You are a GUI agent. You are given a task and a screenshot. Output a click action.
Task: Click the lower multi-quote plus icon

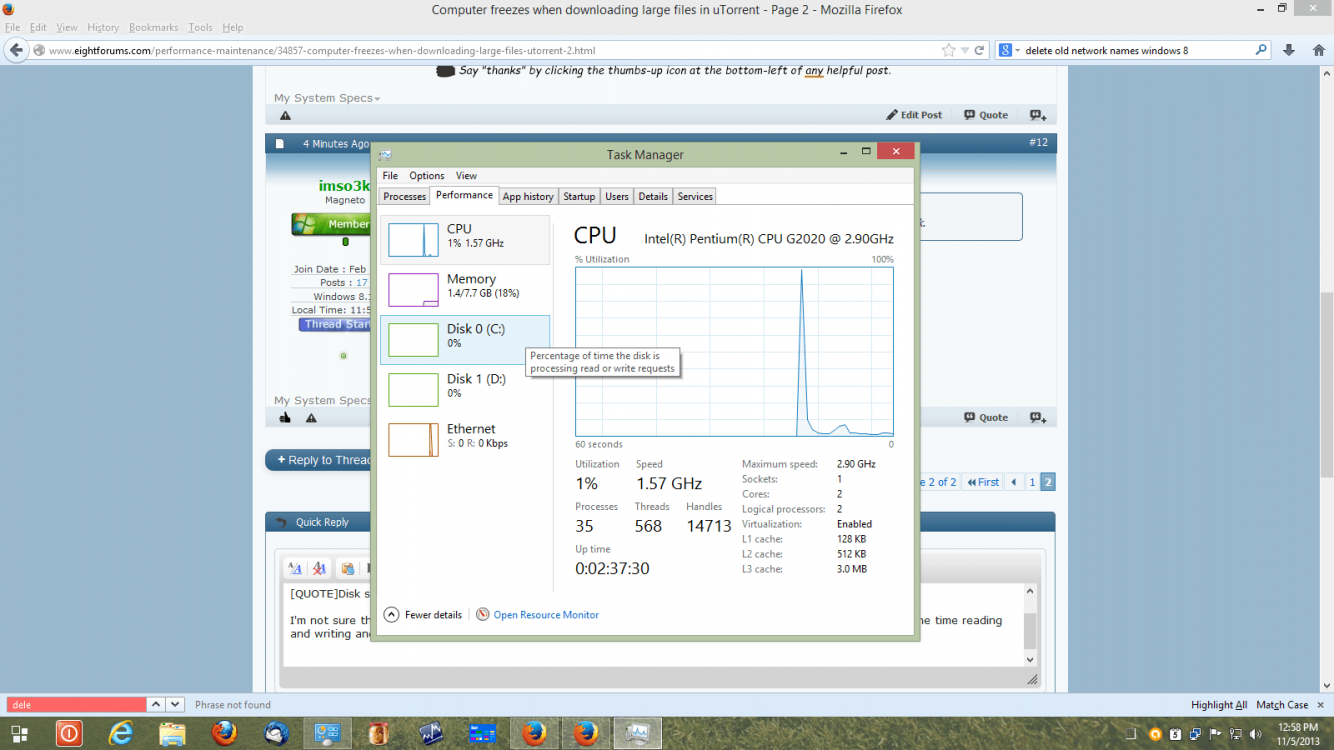click(x=1038, y=418)
